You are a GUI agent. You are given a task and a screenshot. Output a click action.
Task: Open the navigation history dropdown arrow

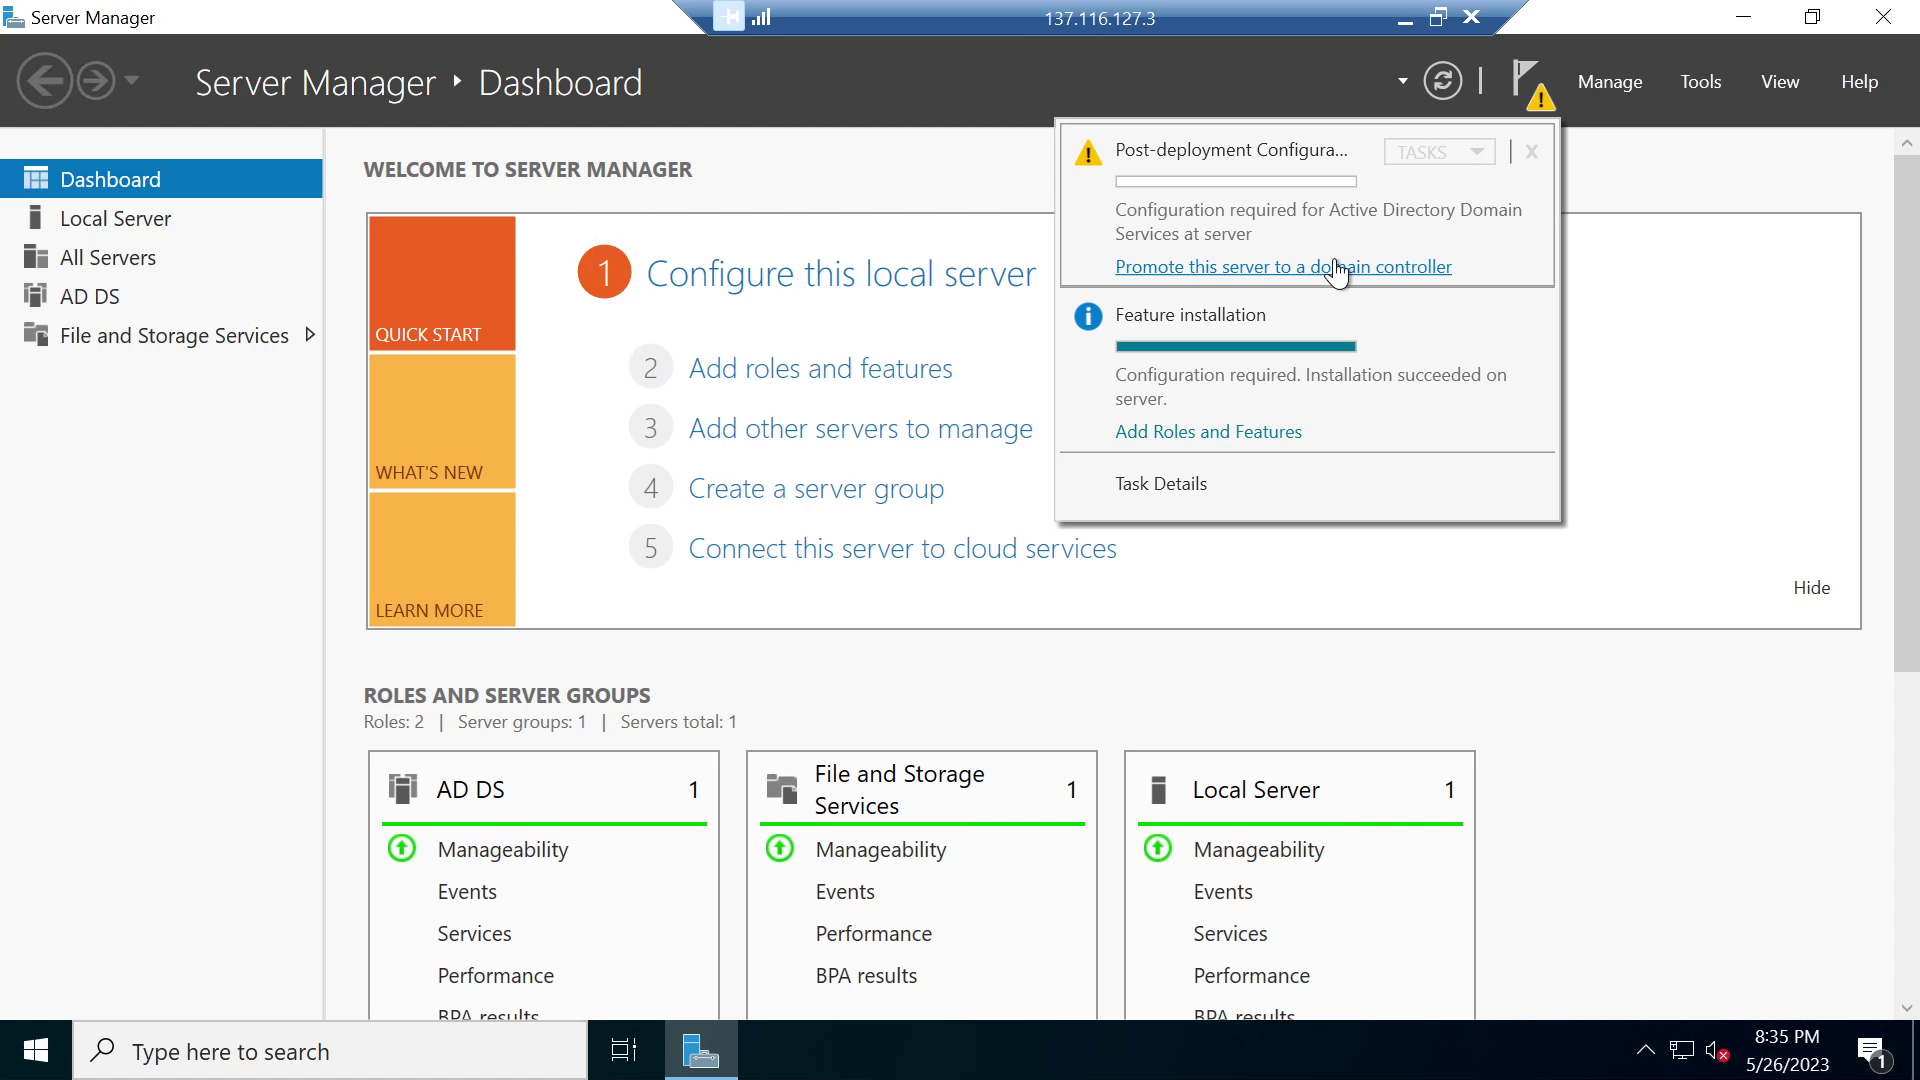click(x=131, y=81)
